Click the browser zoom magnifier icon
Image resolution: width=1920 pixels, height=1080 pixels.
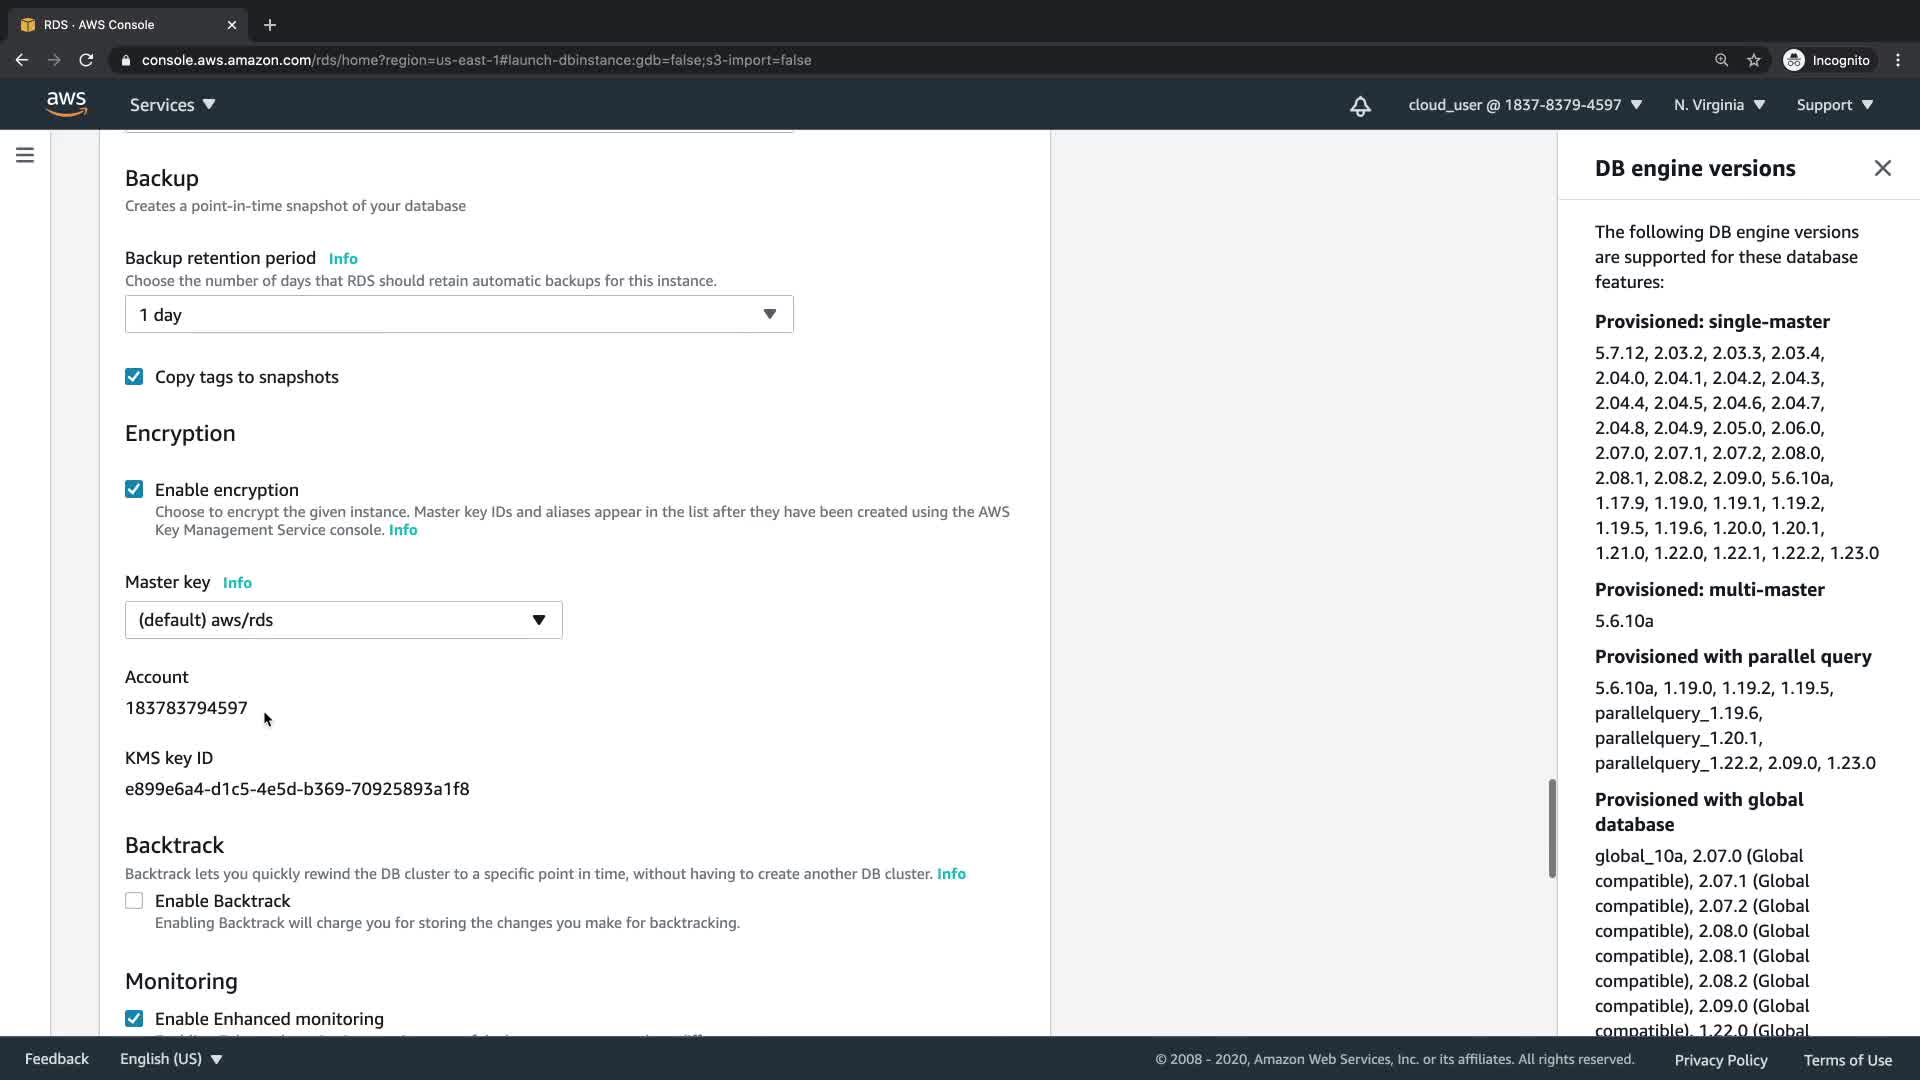pyautogui.click(x=1721, y=60)
